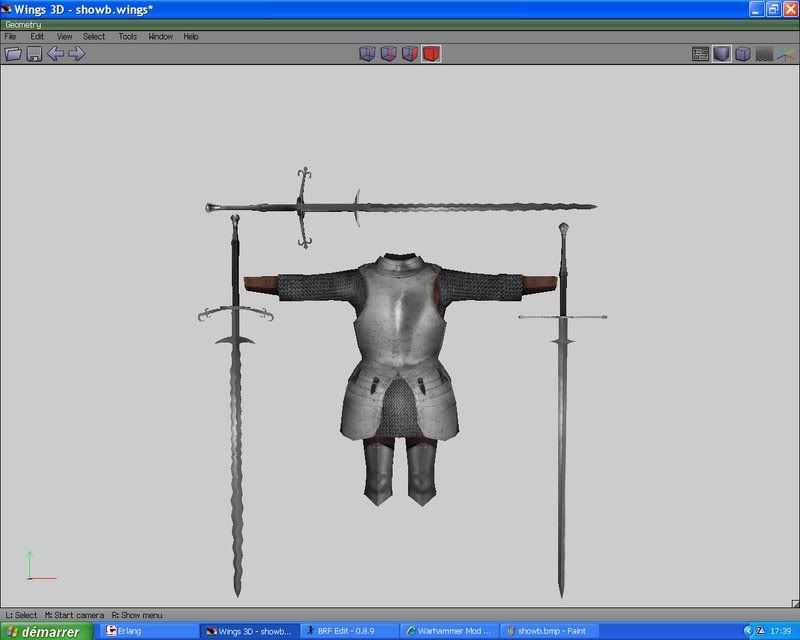Viewport: 800px width, 640px height.
Task: Toggle axes display icon at far right
Action: tap(785, 53)
